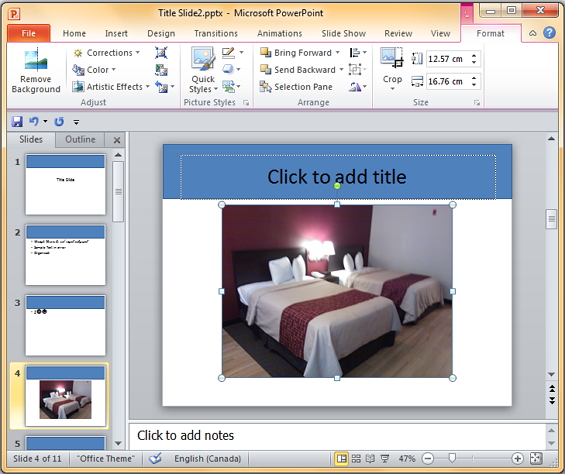Open the Picture Styles dialog launcher
Screen dimensions: 565x474
point(246,103)
